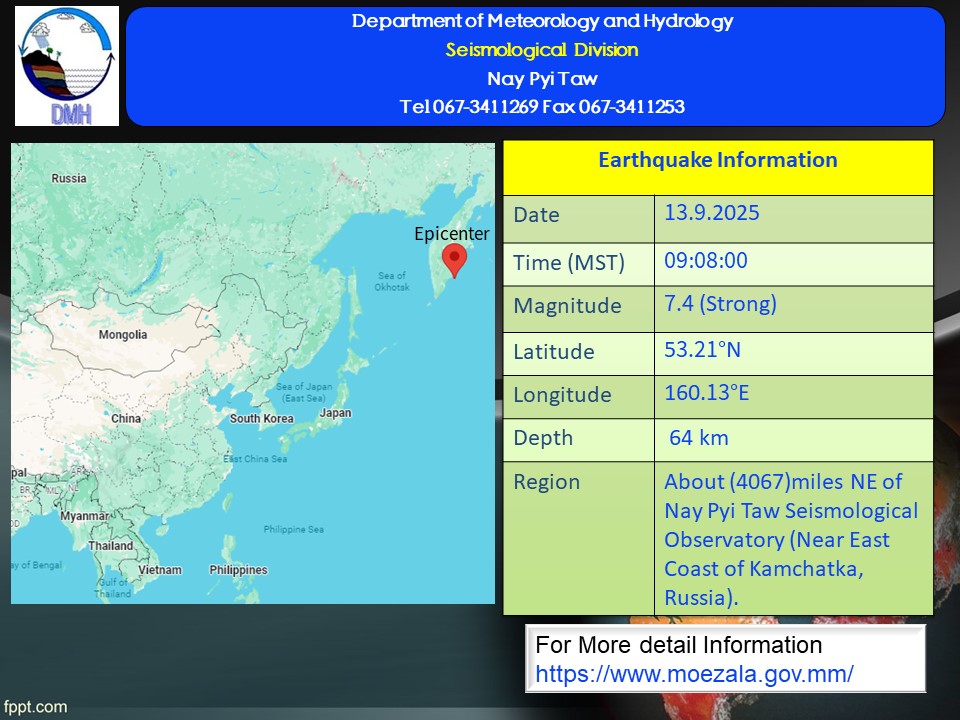Click the Region description text
Image resolution: width=960 pixels, height=720 pixels.
click(x=791, y=539)
